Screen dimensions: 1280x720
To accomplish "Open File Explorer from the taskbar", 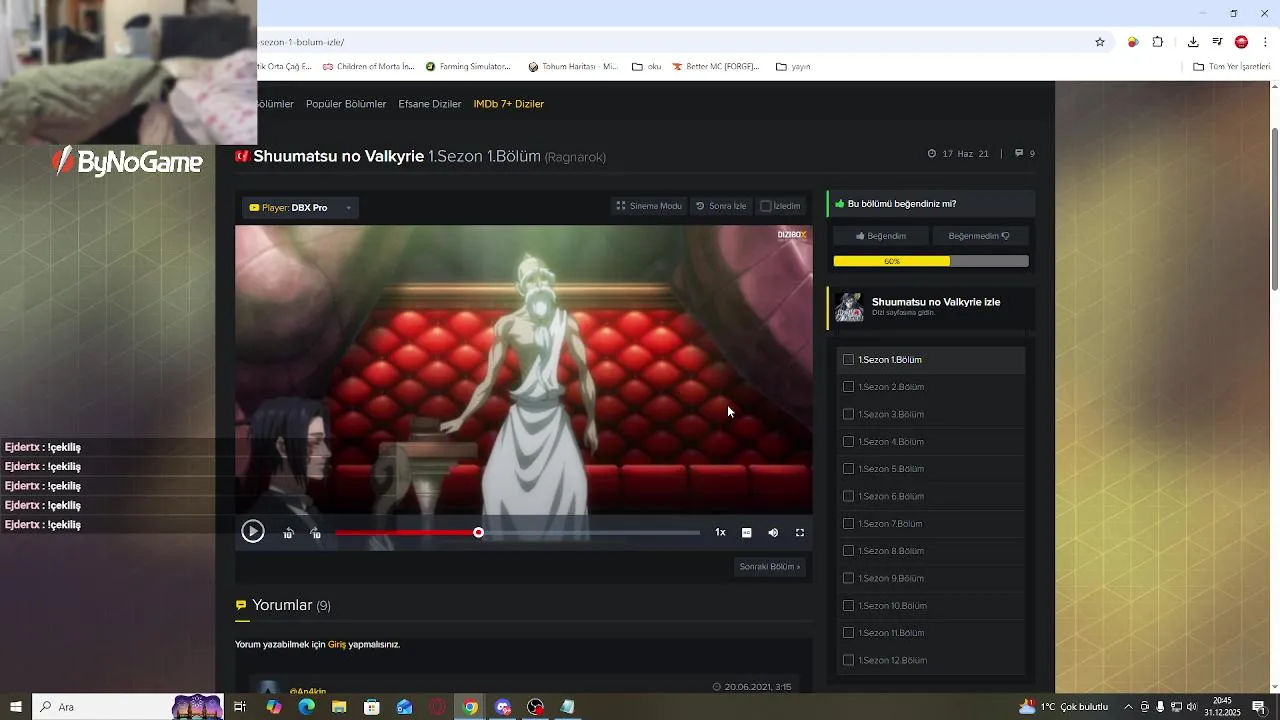I will pyautogui.click(x=339, y=707).
